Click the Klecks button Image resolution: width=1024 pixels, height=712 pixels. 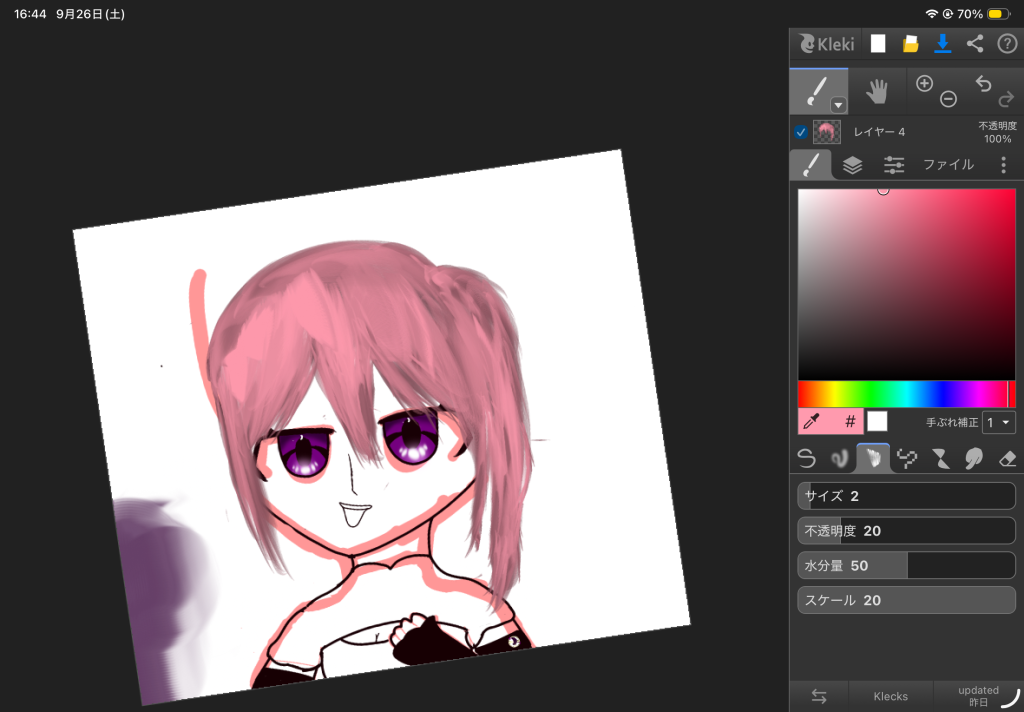(891, 696)
